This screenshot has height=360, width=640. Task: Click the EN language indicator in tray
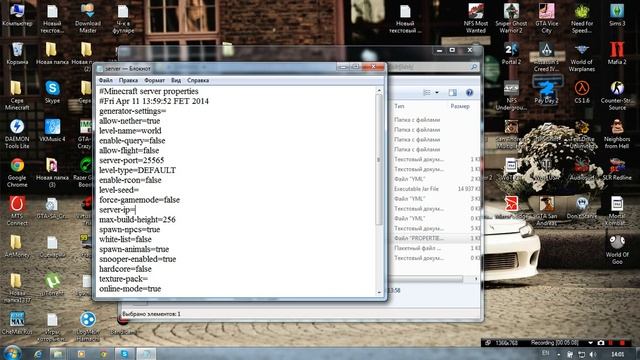point(546,353)
